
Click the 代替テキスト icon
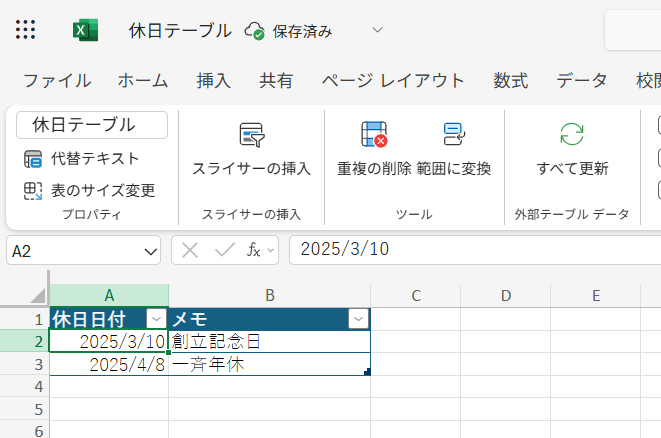(x=33, y=159)
